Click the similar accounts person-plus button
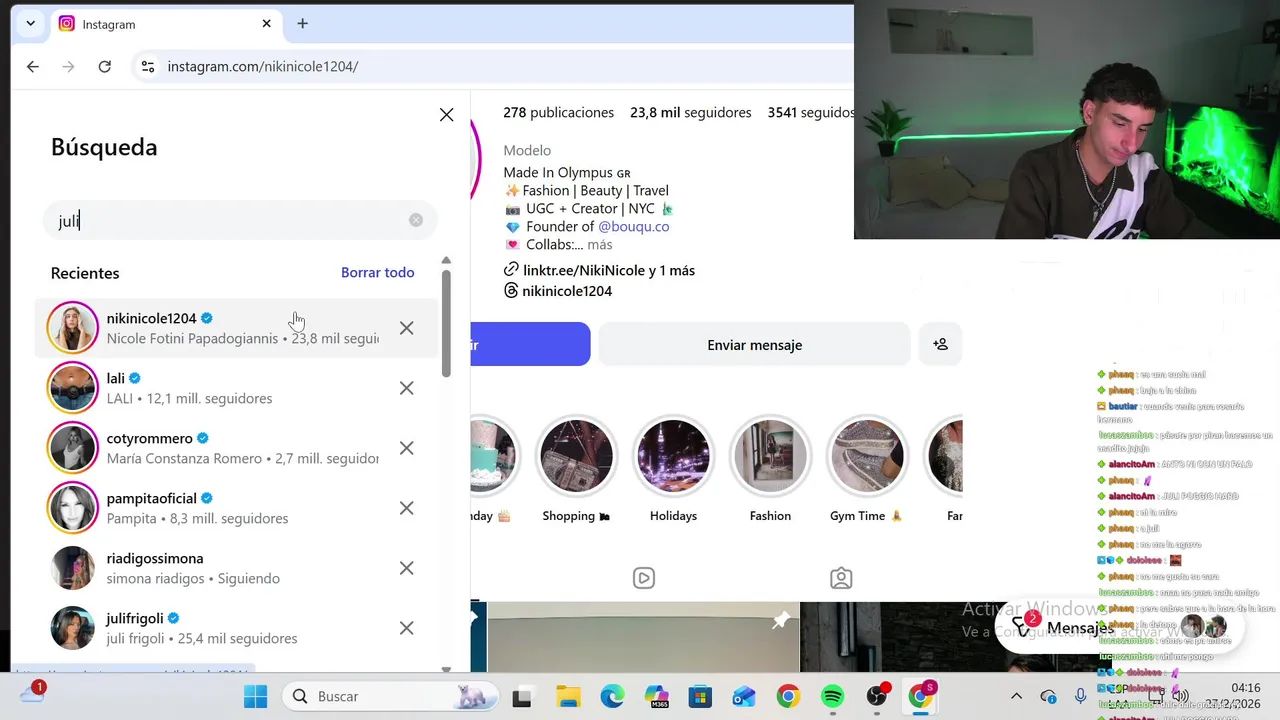 coord(940,345)
